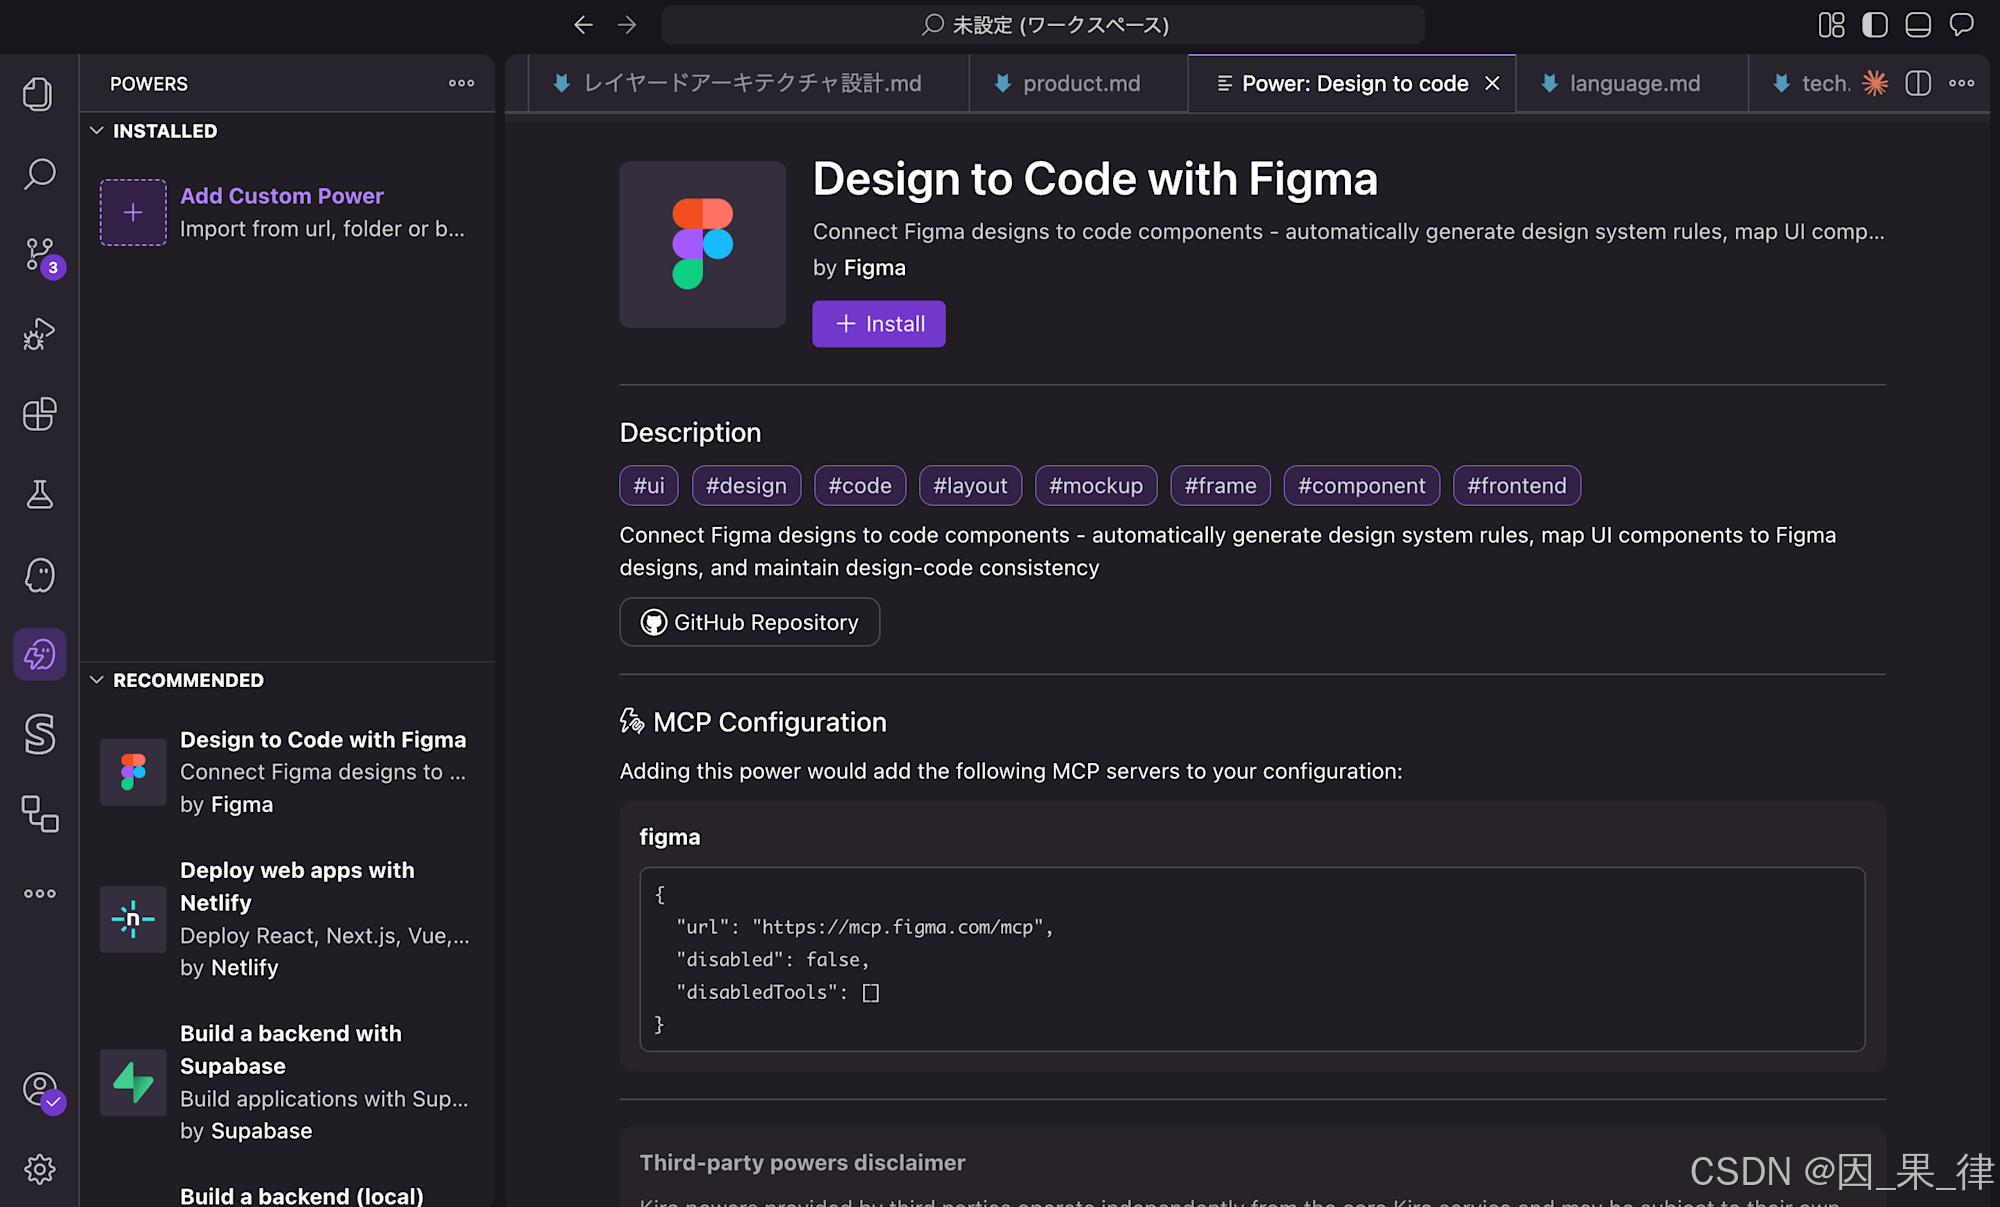The width and height of the screenshot is (2000, 1207).
Task: Open the Accounts icon in activity bar
Action: tap(41, 1089)
